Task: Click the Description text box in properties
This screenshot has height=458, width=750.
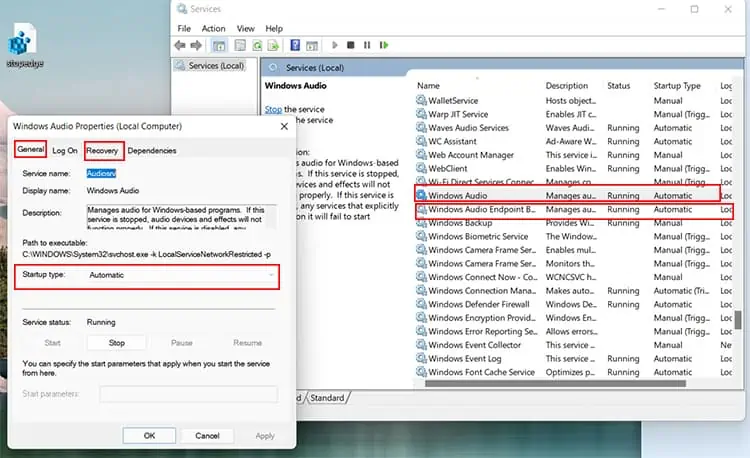Action: click(x=181, y=217)
